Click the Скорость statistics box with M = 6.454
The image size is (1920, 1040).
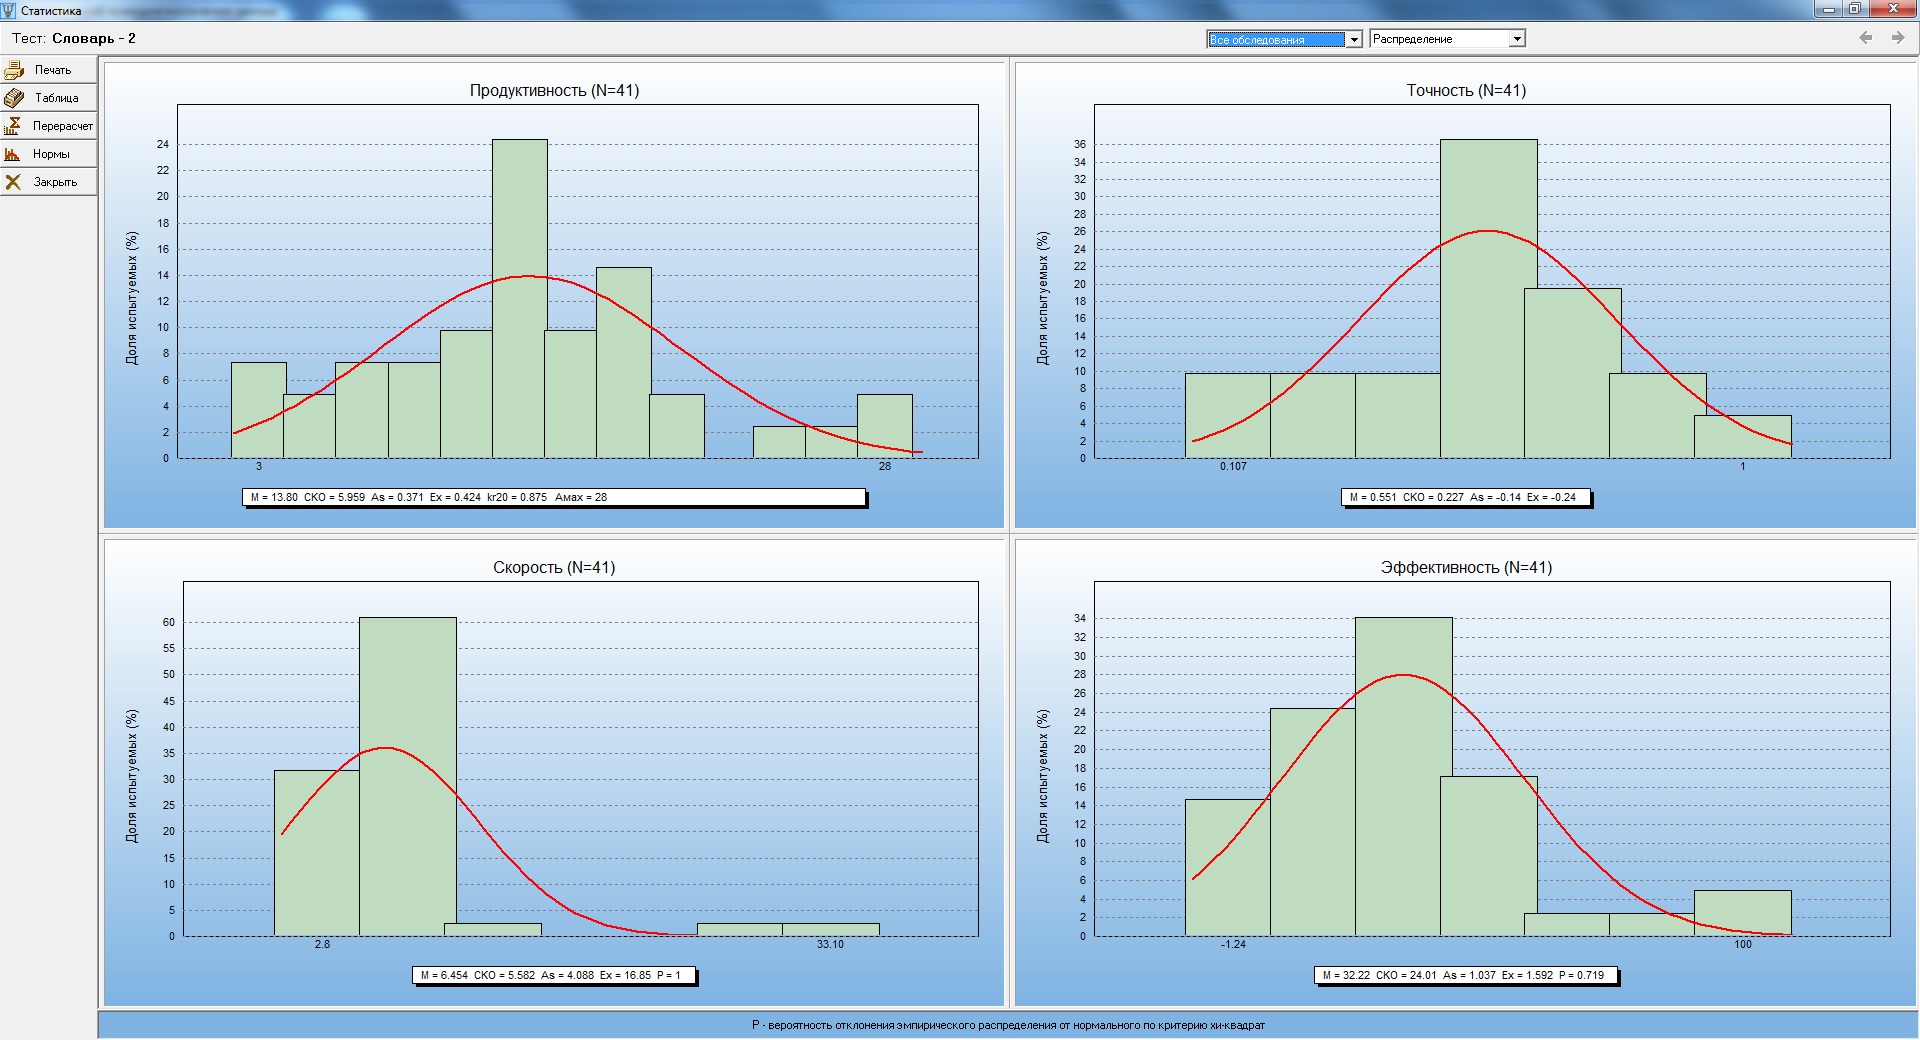554,975
